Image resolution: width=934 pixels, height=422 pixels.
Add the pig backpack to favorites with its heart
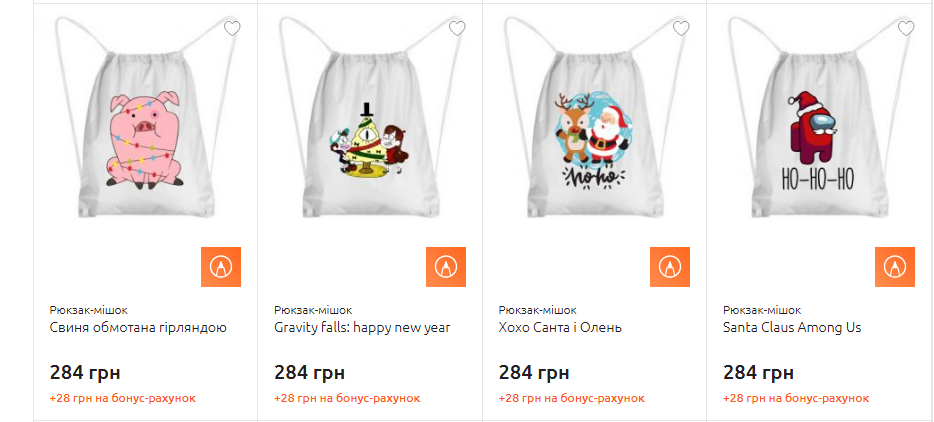pos(232,28)
